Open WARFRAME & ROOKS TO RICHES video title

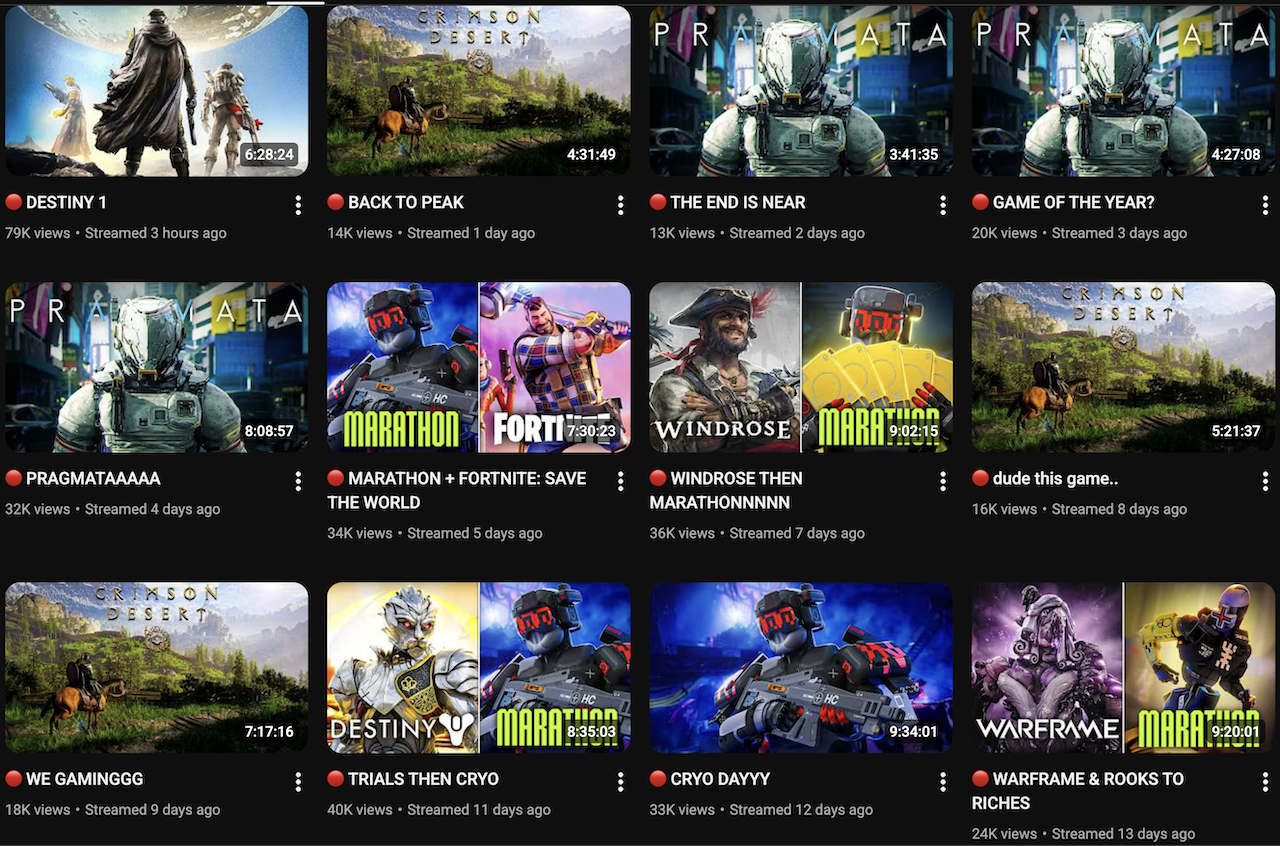tap(1078, 791)
